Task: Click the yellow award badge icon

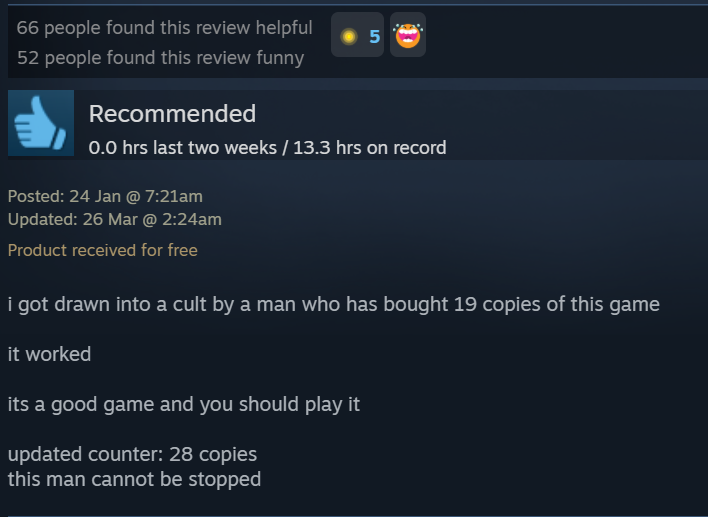Action: pos(349,36)
